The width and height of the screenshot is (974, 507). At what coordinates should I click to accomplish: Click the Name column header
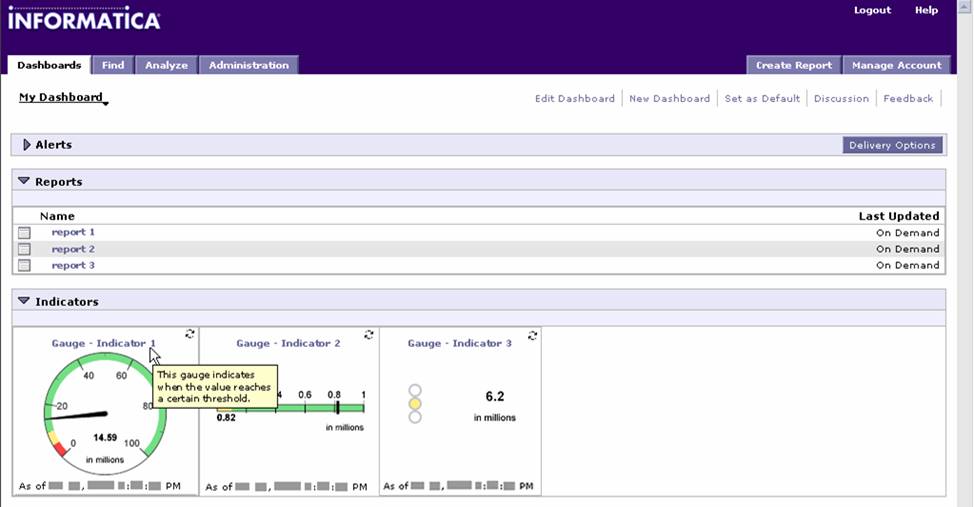(57, 216)
